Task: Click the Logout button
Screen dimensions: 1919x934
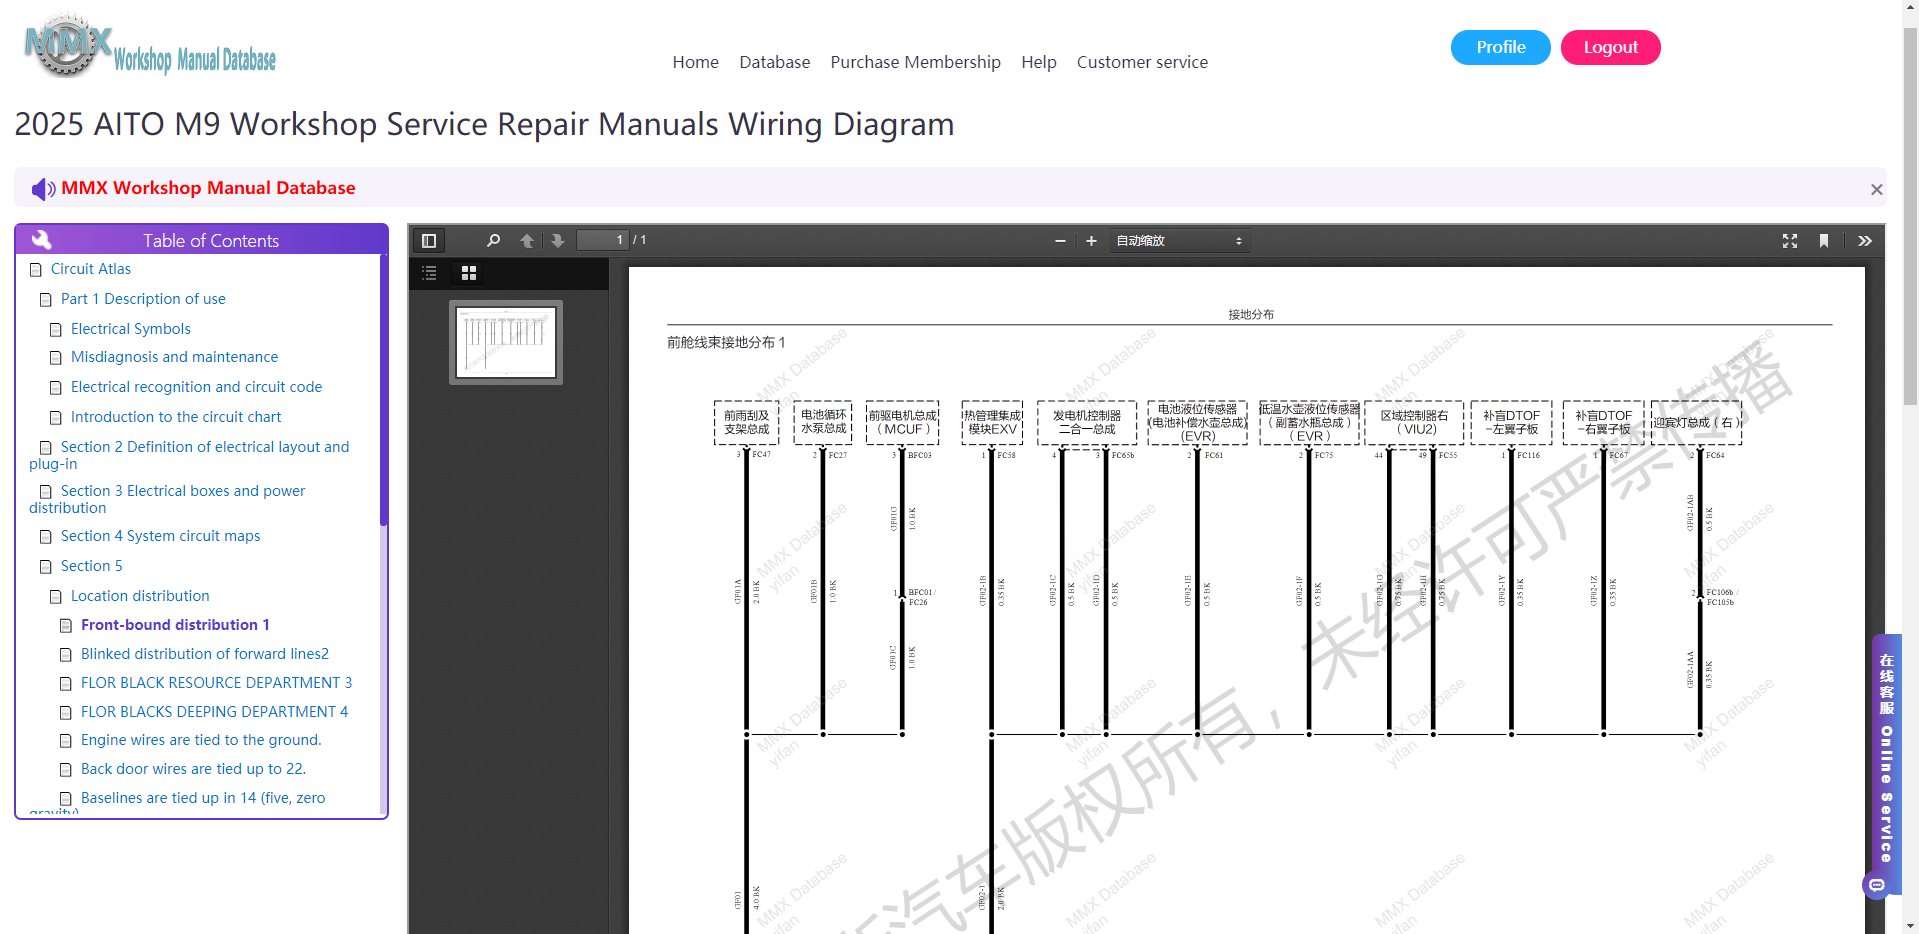Action: pos(1611,47)
